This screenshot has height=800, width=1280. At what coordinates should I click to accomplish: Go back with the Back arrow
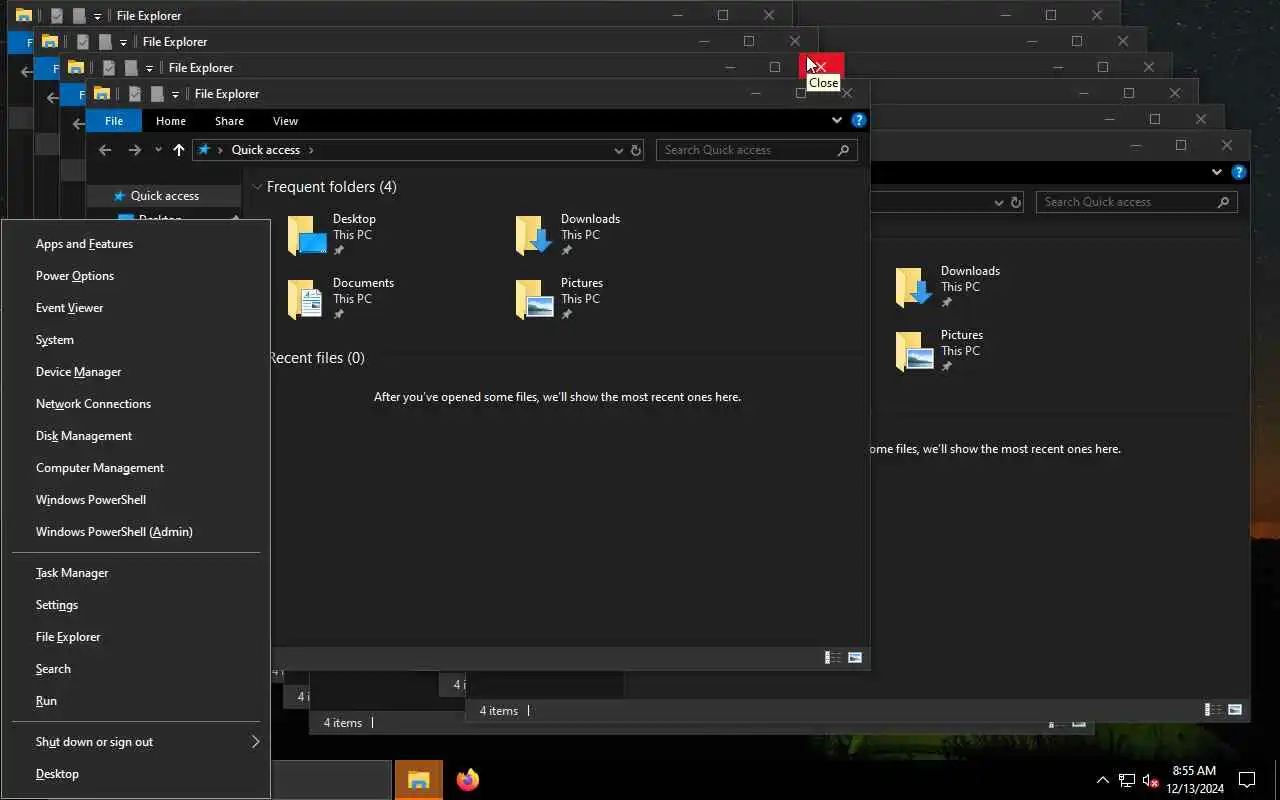105,150
